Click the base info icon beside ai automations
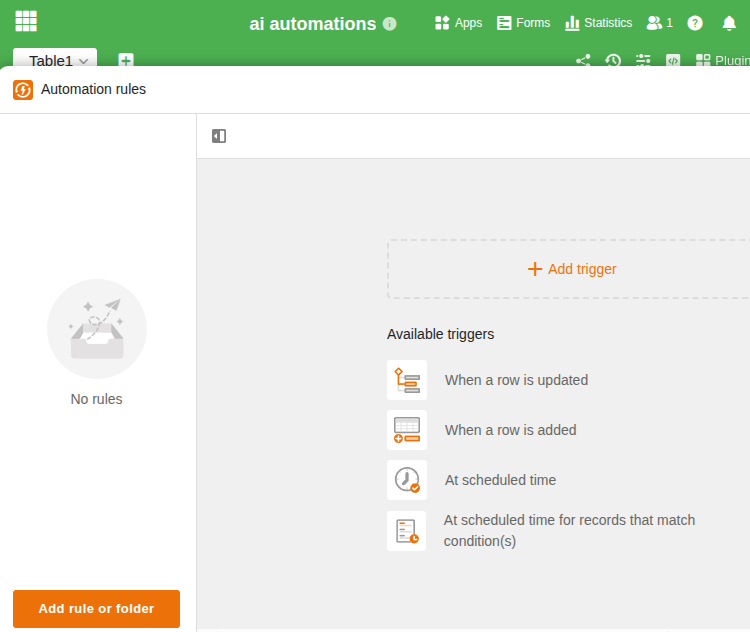Screen dimensions: 750x632 pyautogui.click(x=390, y=24)
